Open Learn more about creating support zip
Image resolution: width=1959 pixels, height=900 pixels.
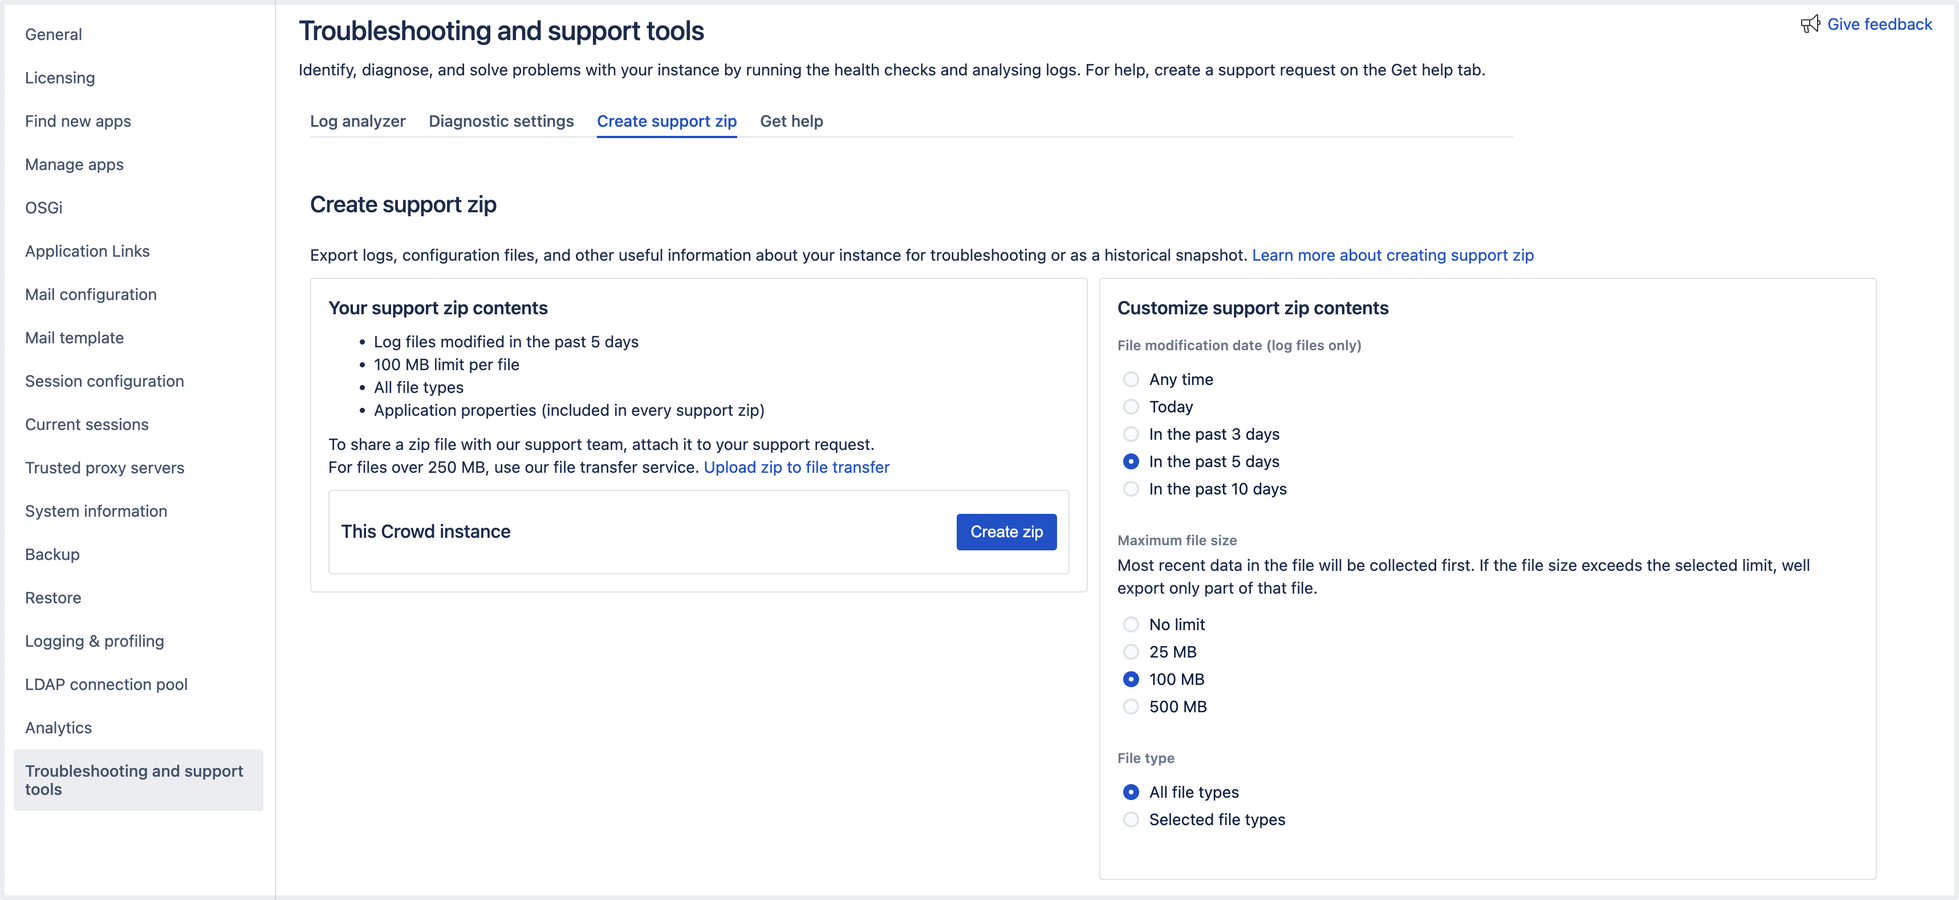(x=1392, y=255)
